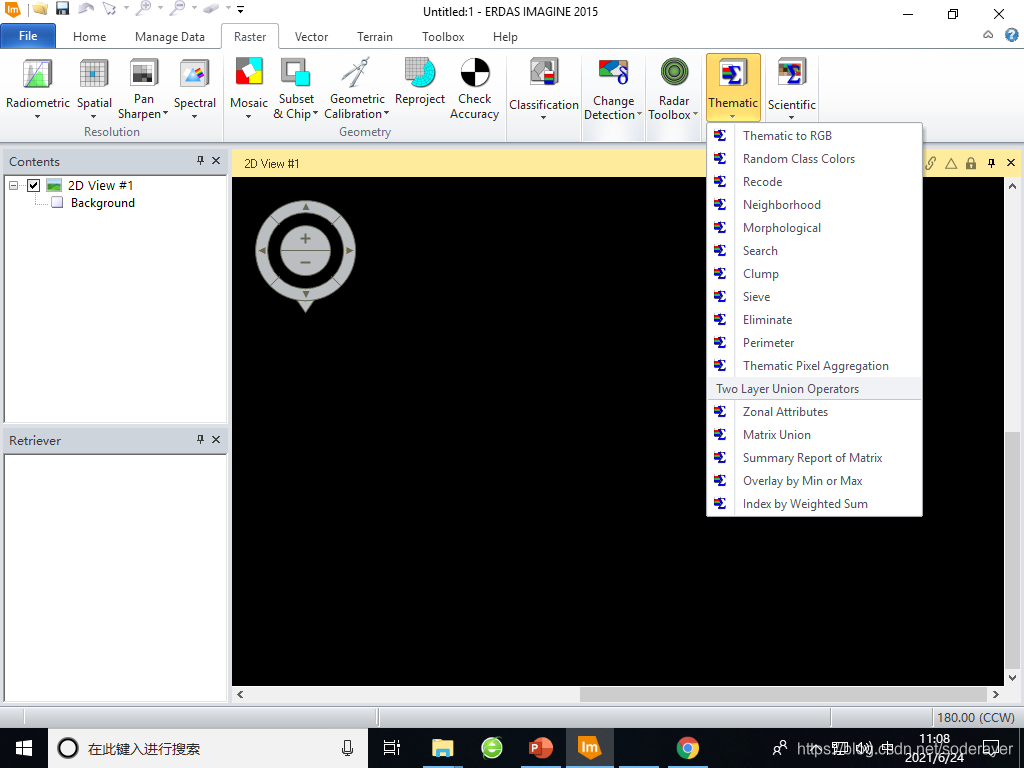This screenshot has width=1024, height=768.
Task: Choose Index by Weighted Sum
Action: [814, 504]
